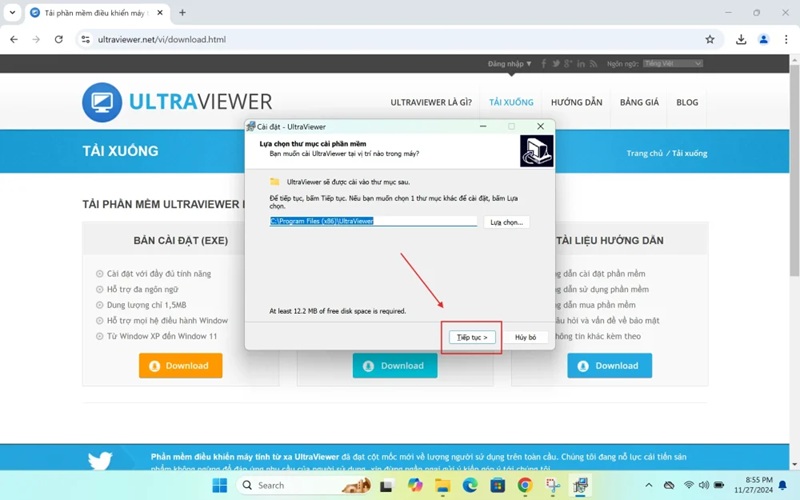Open the LinkedIn icon link

click(581, 64)
